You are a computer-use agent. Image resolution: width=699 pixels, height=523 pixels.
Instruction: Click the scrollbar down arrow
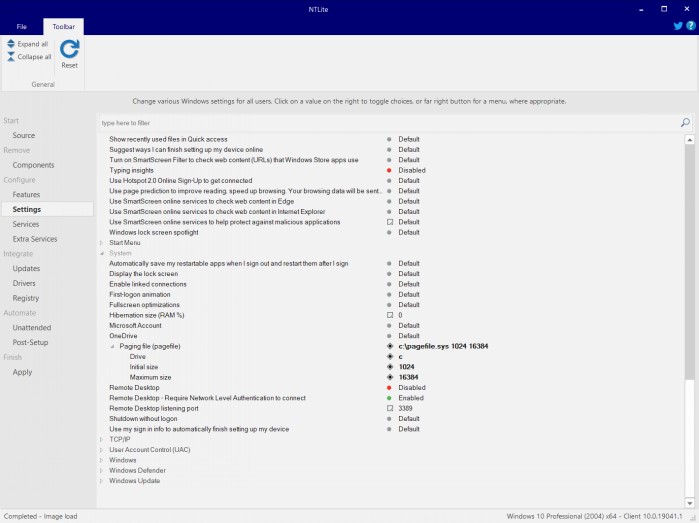(x=690, y=503)
